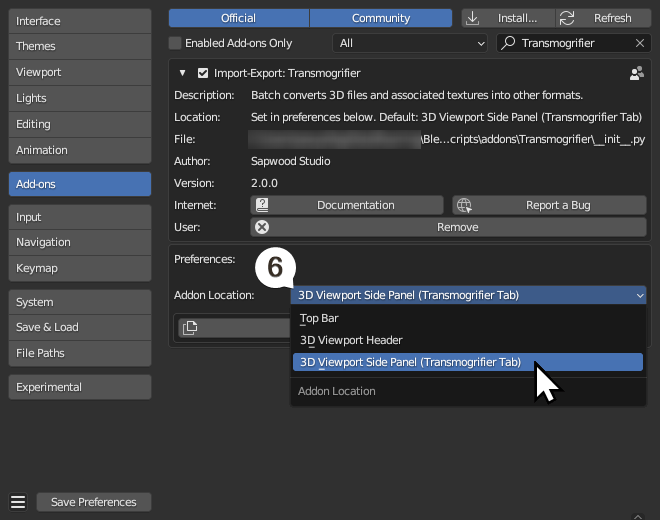
Task: Click the copy icon button under Addon Location
Action: click(188, 327)
